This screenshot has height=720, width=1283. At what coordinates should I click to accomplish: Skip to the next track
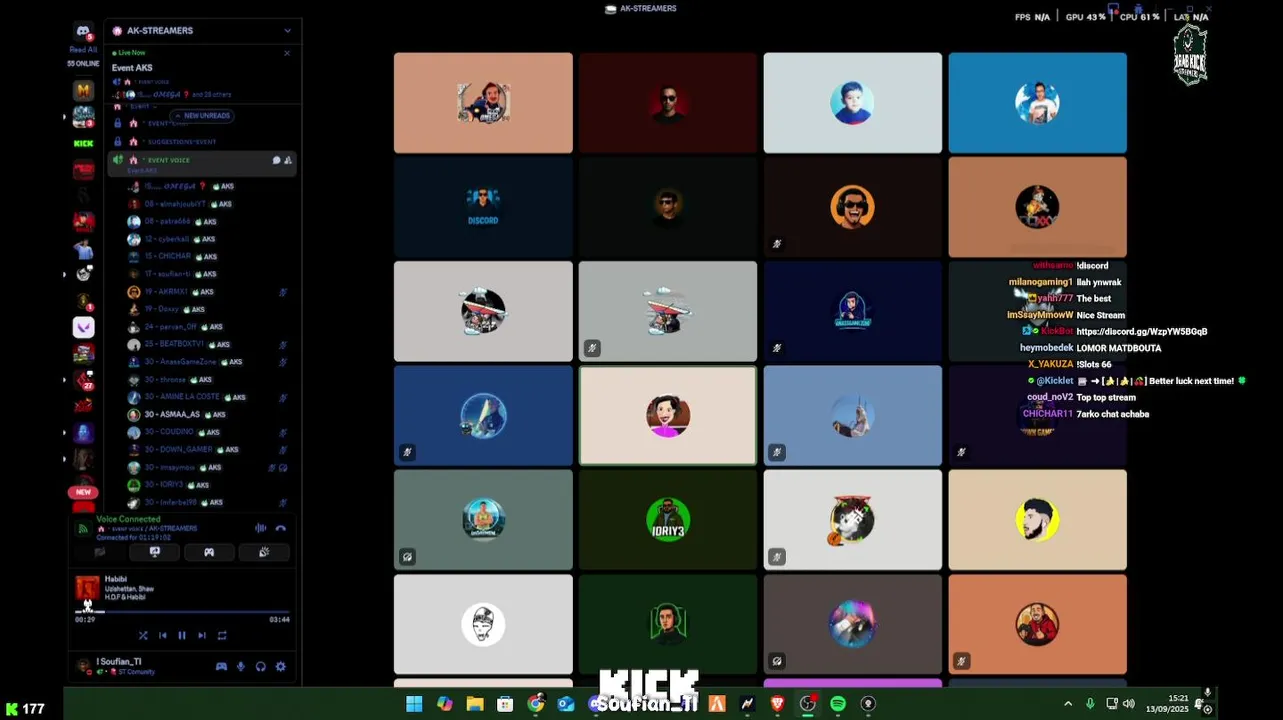(202, 635)
